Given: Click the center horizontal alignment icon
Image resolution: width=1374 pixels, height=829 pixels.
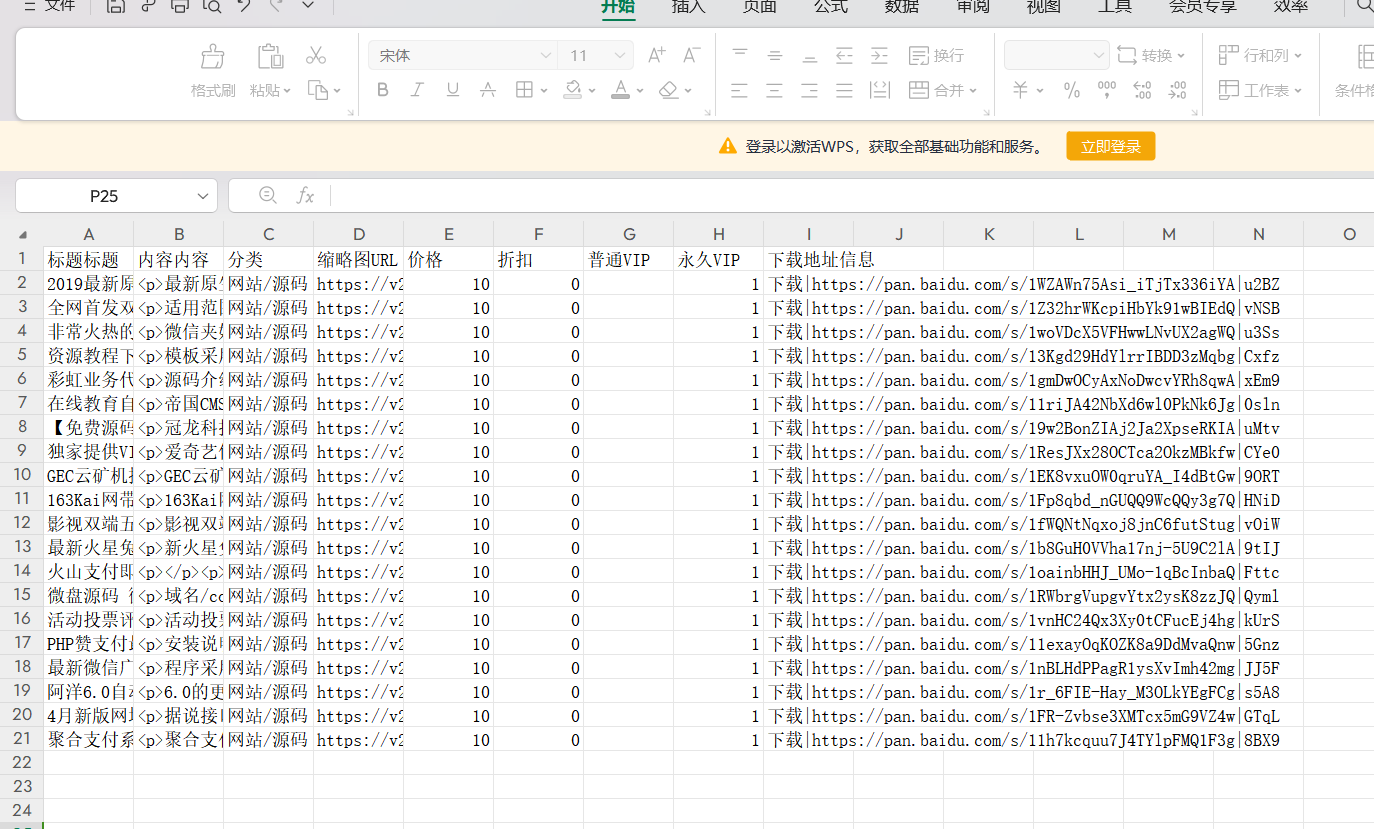Looking at the screenshot, I should pos(774,90).
